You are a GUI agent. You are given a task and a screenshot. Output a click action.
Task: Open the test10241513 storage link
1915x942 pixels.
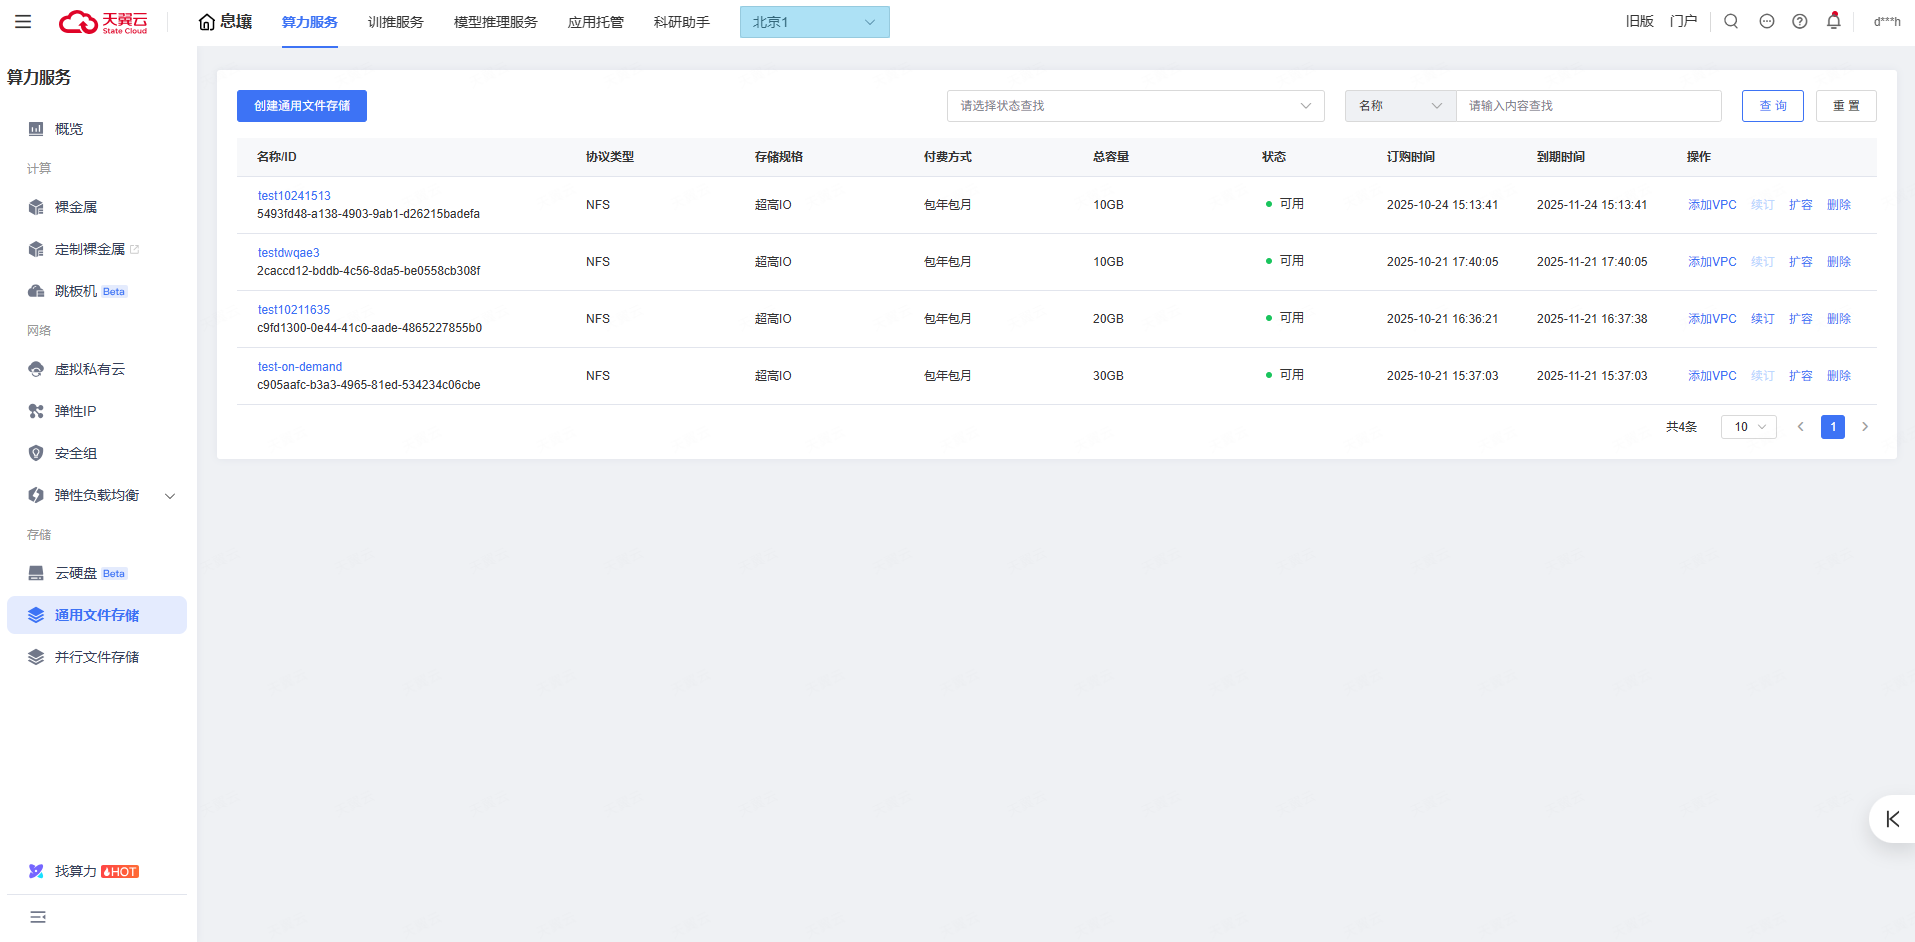coord(294,196)
